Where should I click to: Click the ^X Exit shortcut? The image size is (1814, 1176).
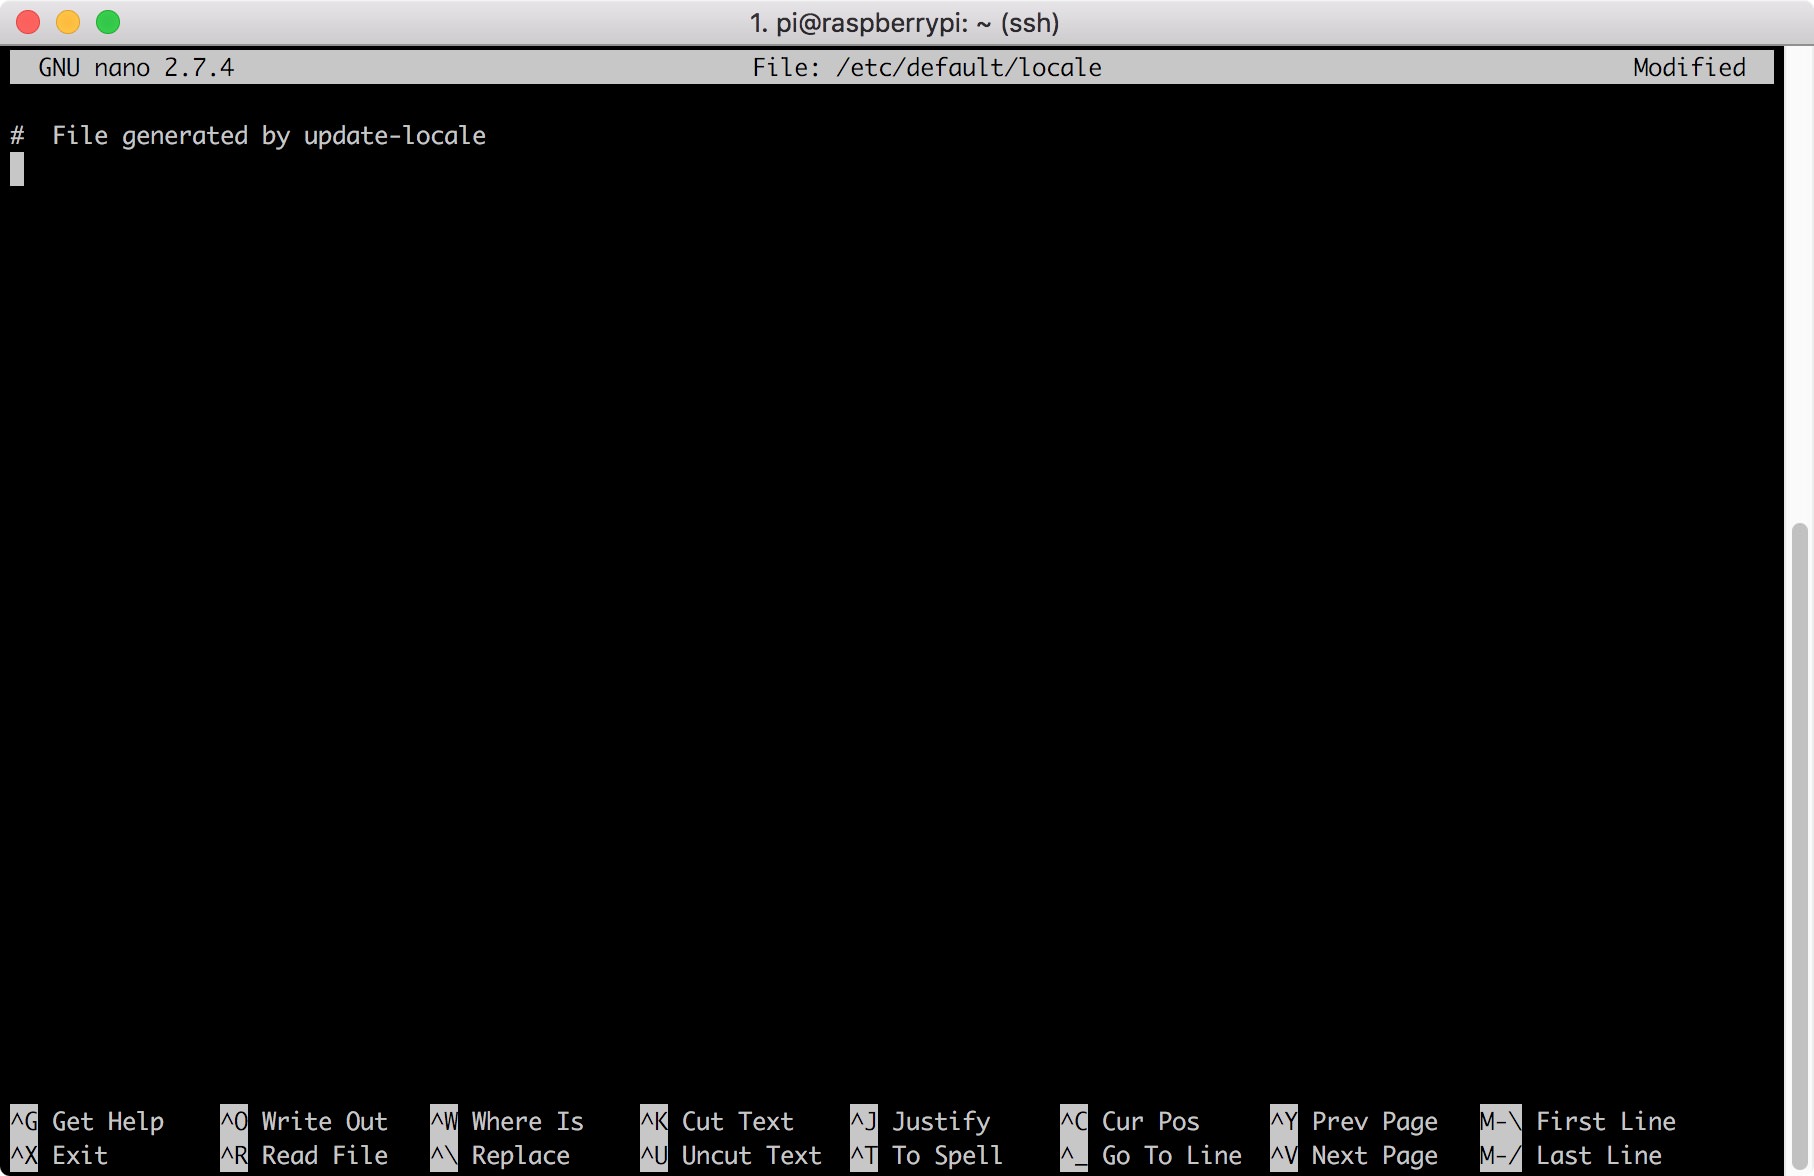(x=60, y=1155)
